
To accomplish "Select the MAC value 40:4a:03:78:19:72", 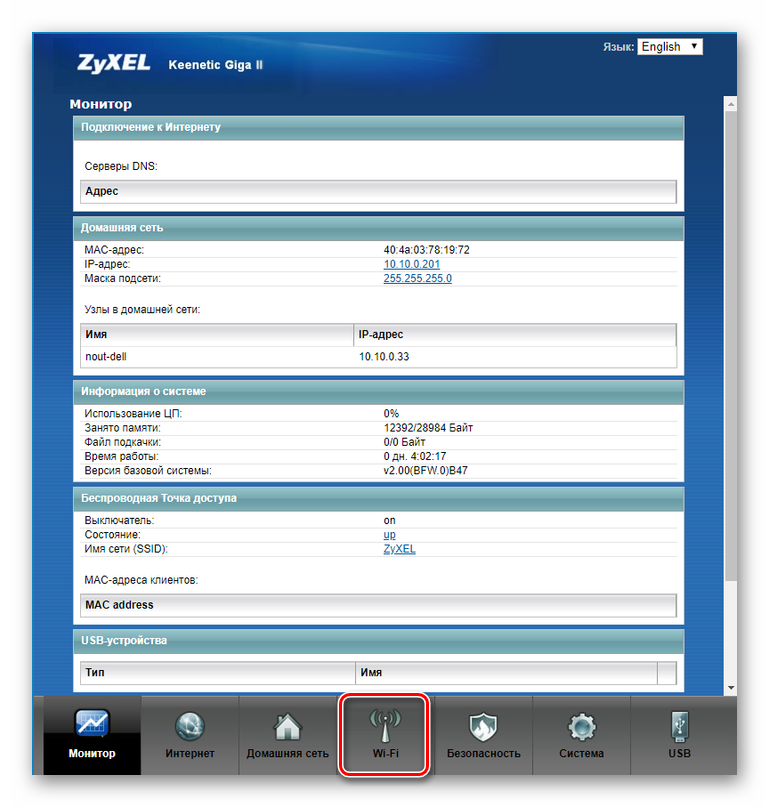I will tap(426, 250).
